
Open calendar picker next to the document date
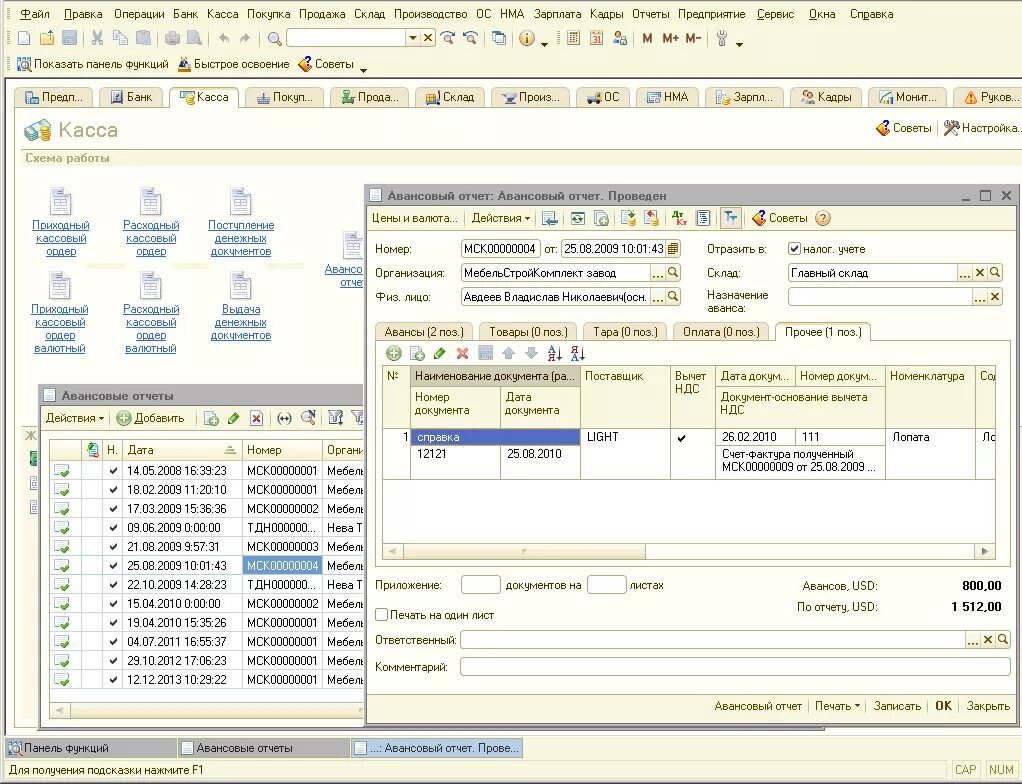click(674, 248)
